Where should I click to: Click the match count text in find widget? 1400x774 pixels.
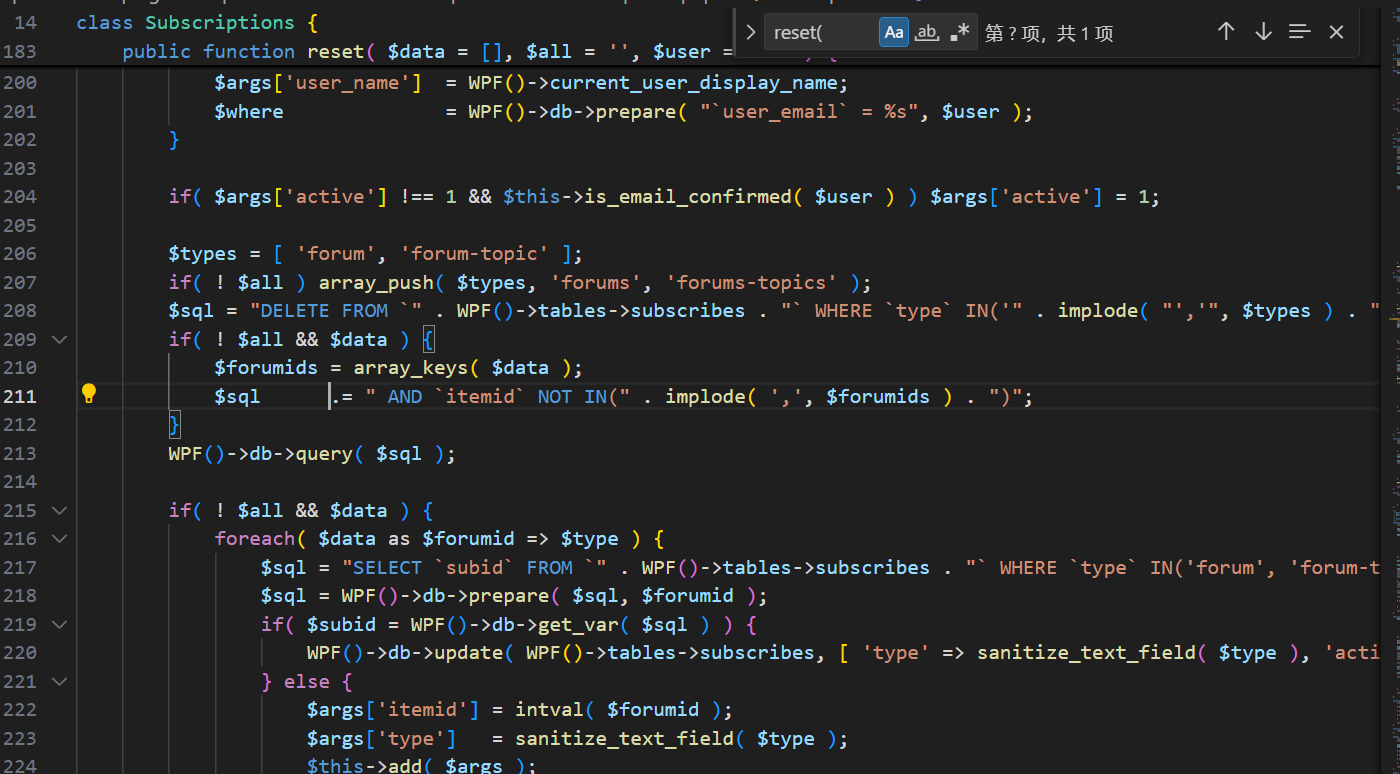tap(1049, 33)
